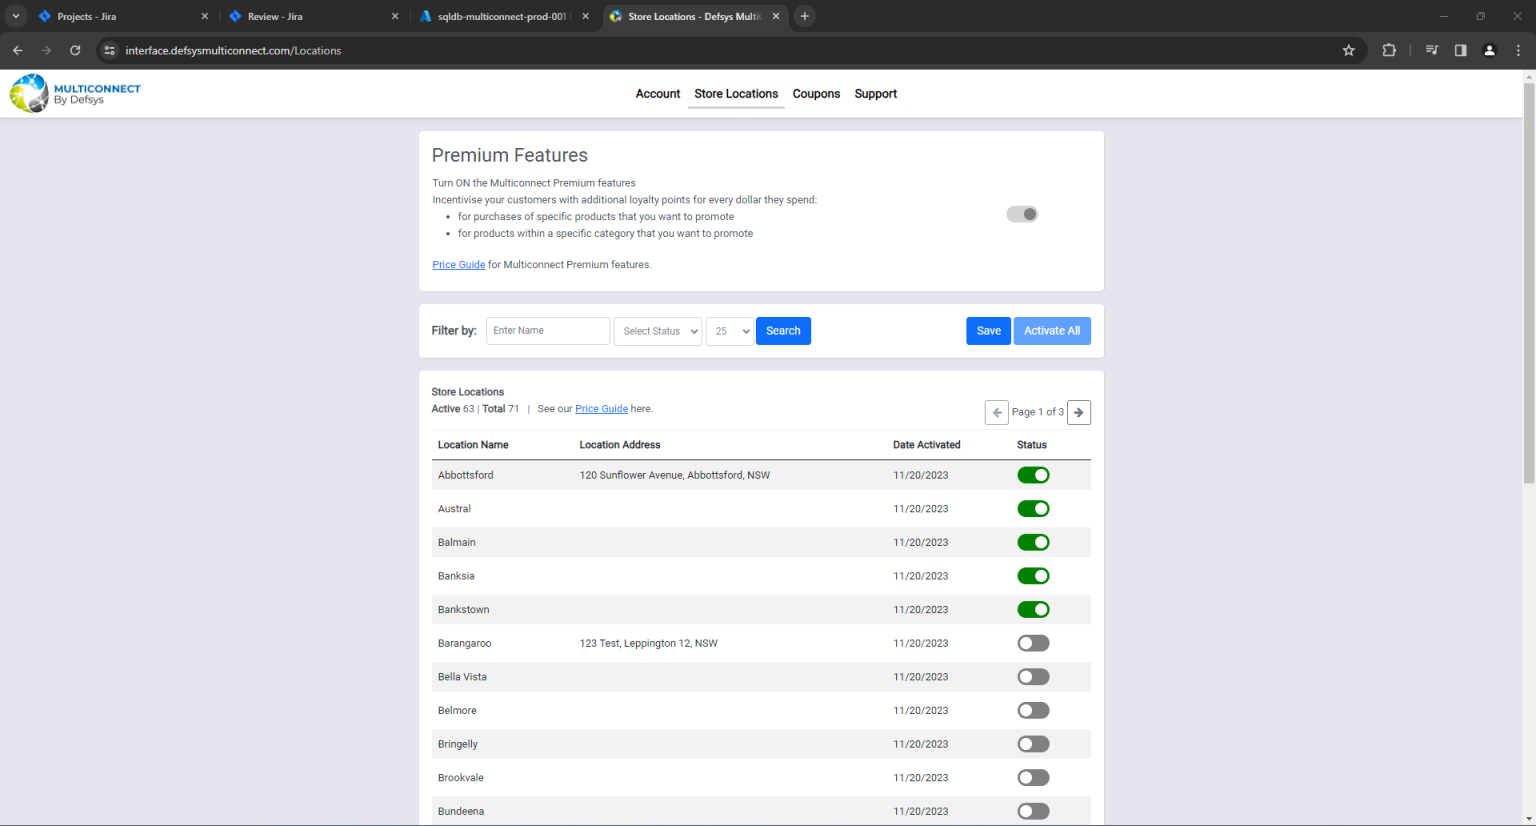Go back using the browser back arrow
1536x826 pixels.
click(17, 49)
